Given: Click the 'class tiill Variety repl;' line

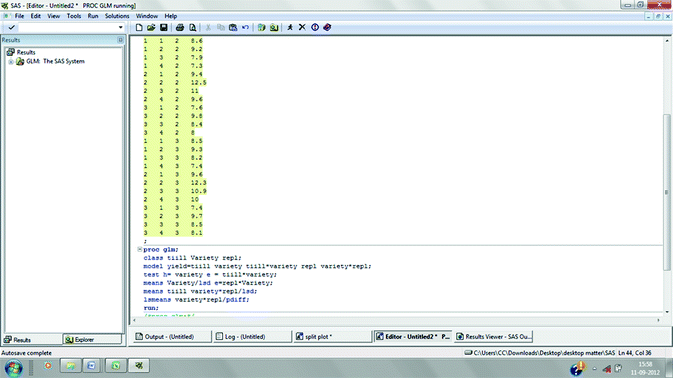Looking at the screenshot, I should (x=192, y=258).
